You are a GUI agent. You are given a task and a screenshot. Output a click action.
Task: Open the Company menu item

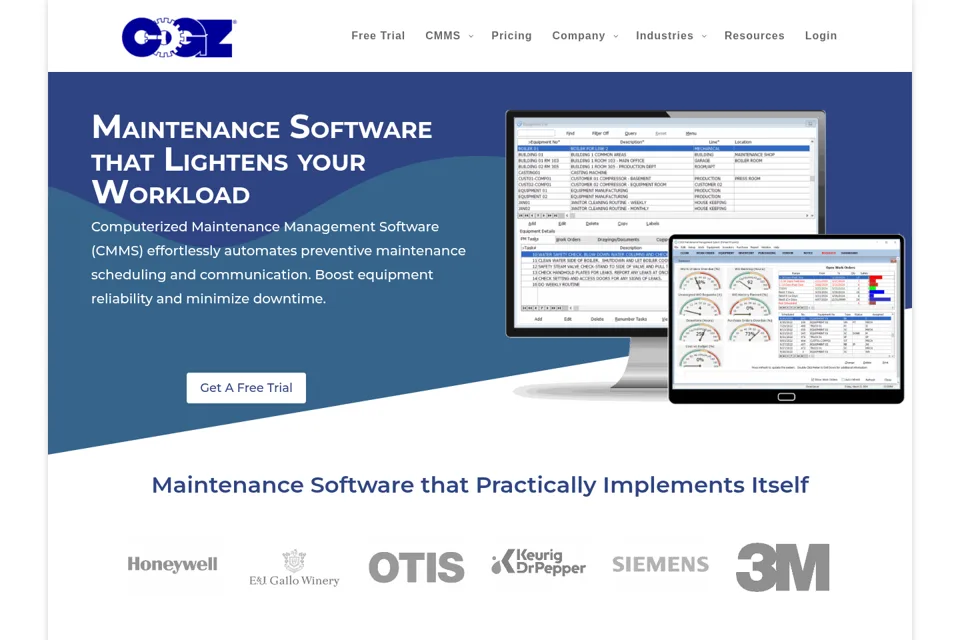click(579, 36)
